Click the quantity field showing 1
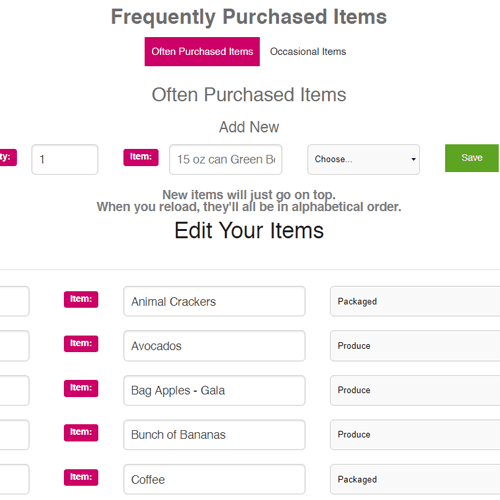This screenshot has width=500, height=500. click(x=65, y=159)
